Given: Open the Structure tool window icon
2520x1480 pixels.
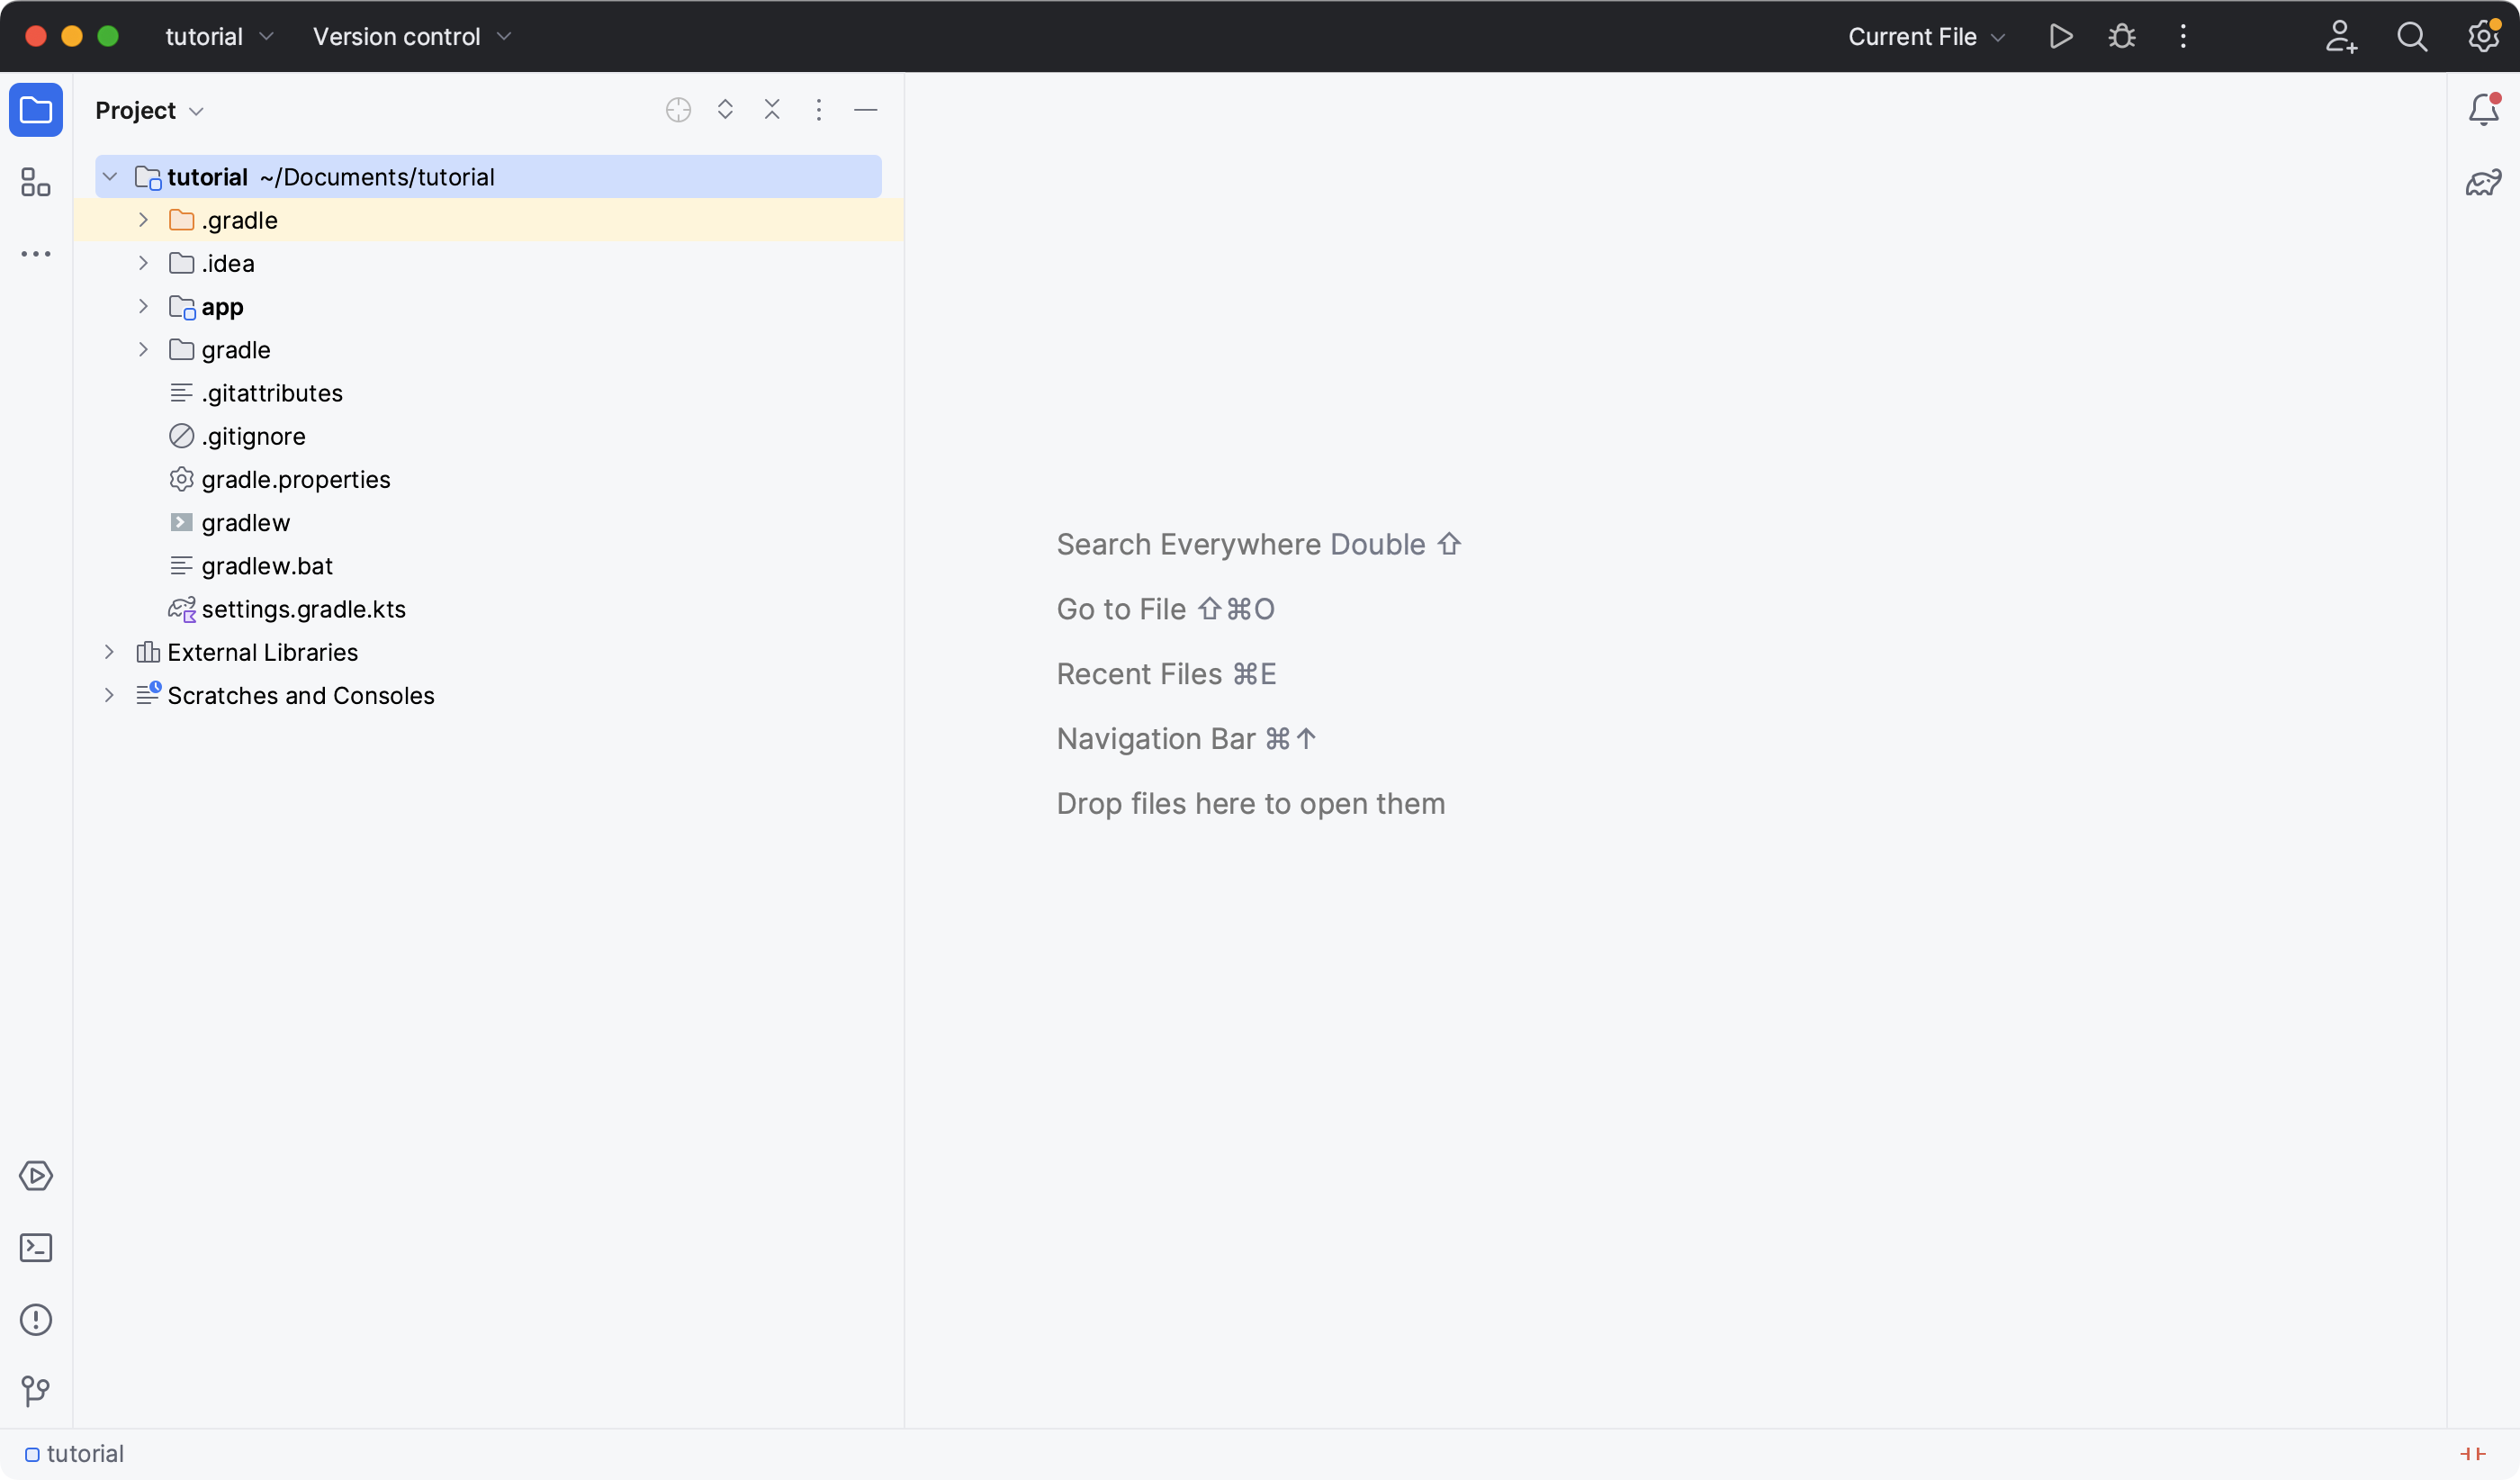Looking at the screenshot, I should tap(36, 182).
